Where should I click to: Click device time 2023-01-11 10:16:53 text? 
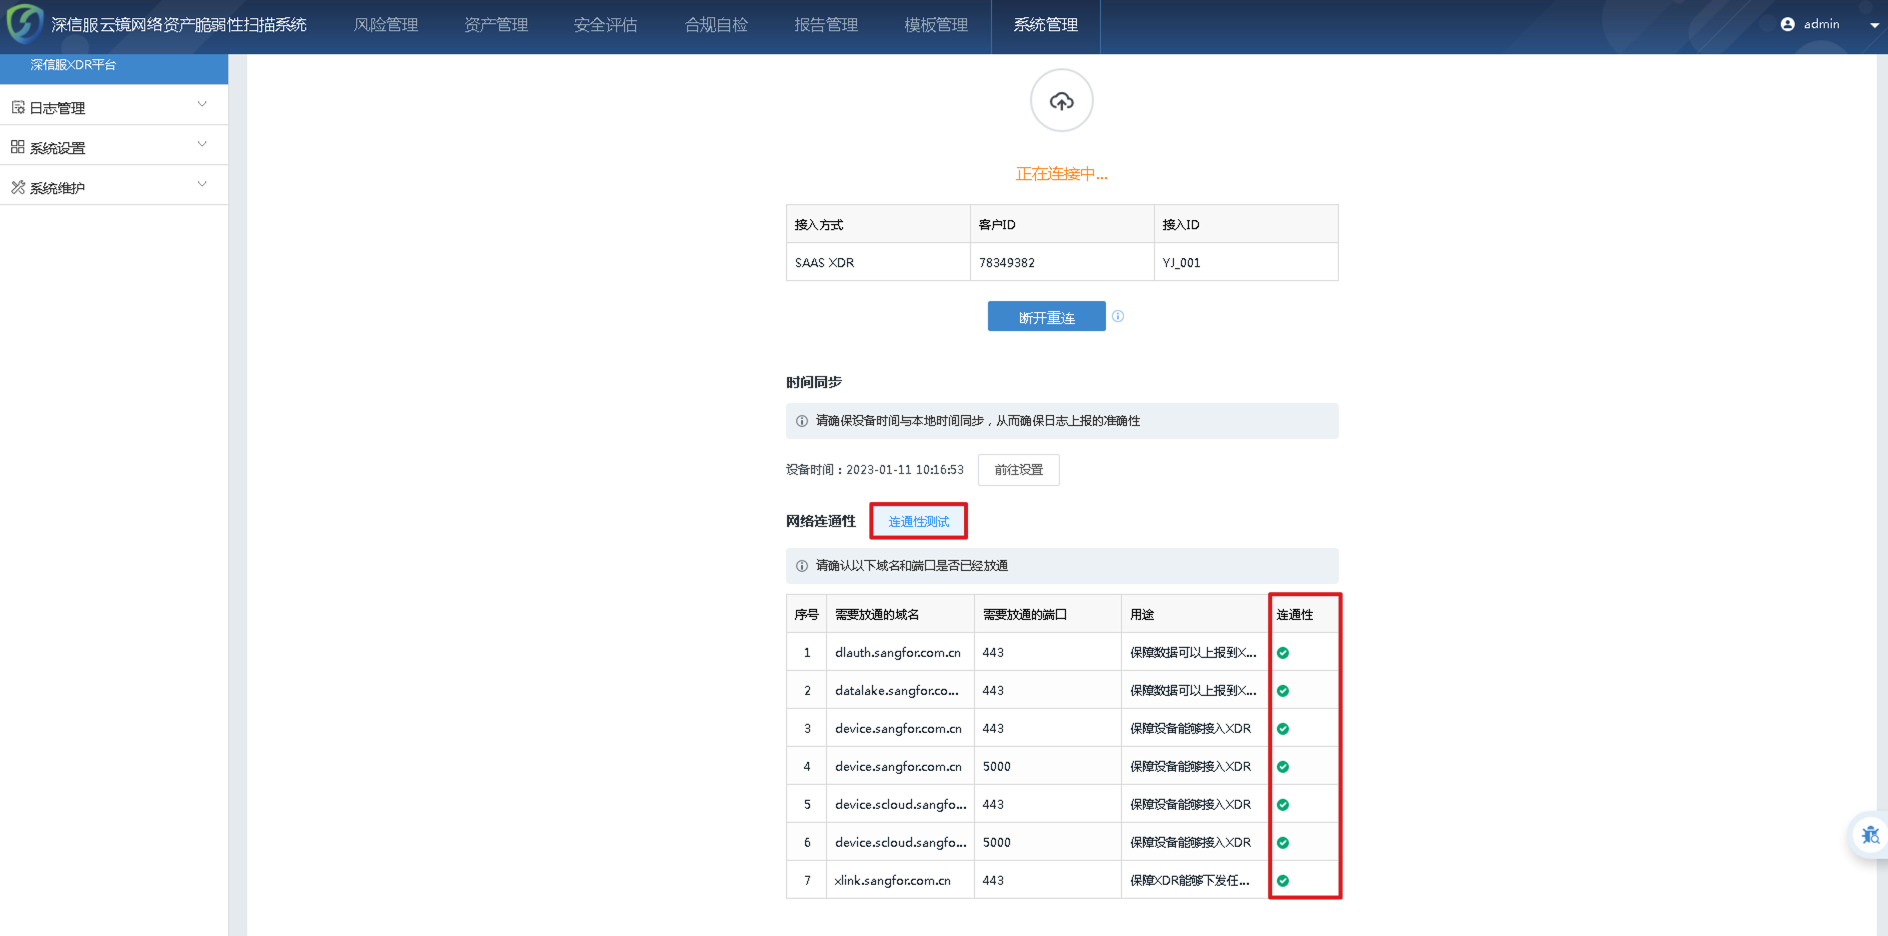pyautogui.click(x=905, y=470)
